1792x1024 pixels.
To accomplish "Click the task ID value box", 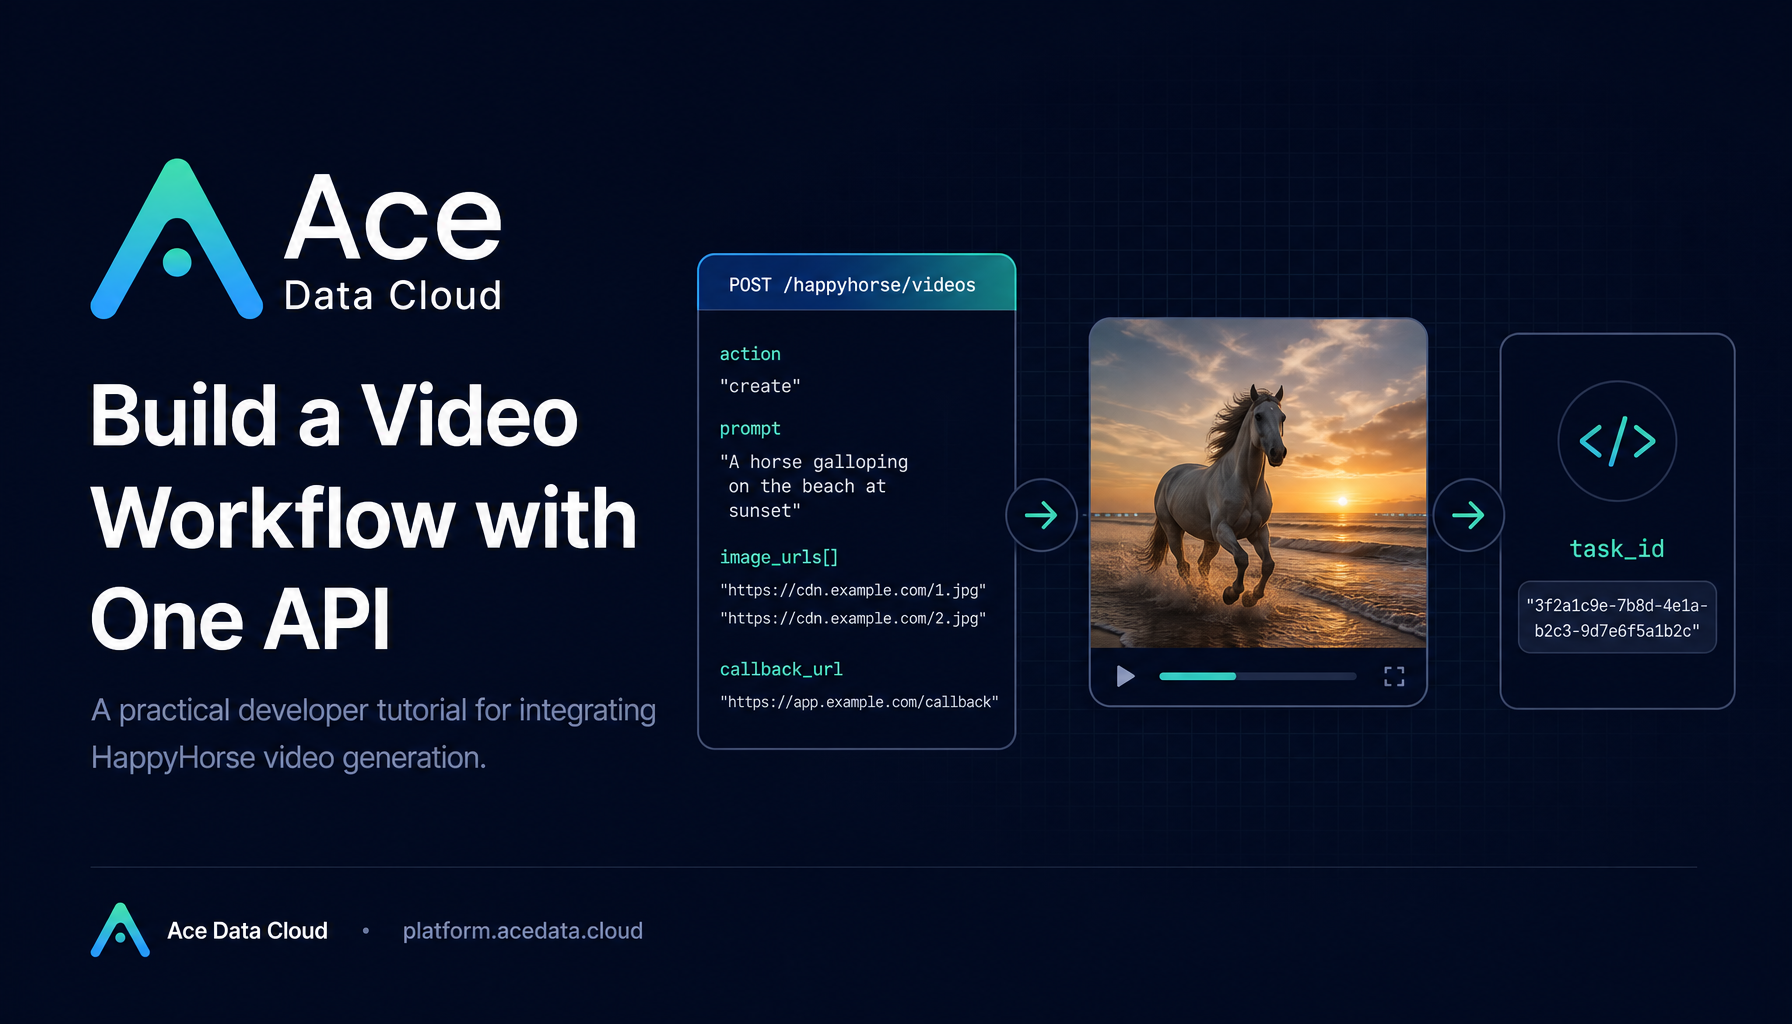I will [1617, 618].
